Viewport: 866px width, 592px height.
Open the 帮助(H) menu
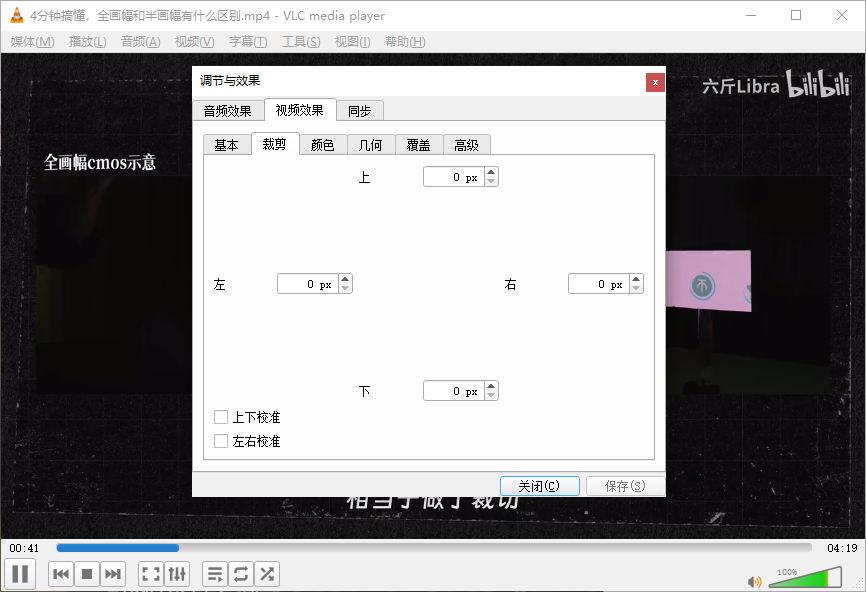(405, 42)
